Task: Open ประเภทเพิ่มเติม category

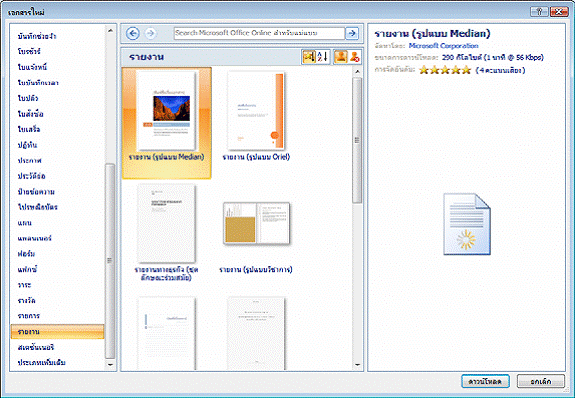Action: pyautogui.click(x=41, y=362)
